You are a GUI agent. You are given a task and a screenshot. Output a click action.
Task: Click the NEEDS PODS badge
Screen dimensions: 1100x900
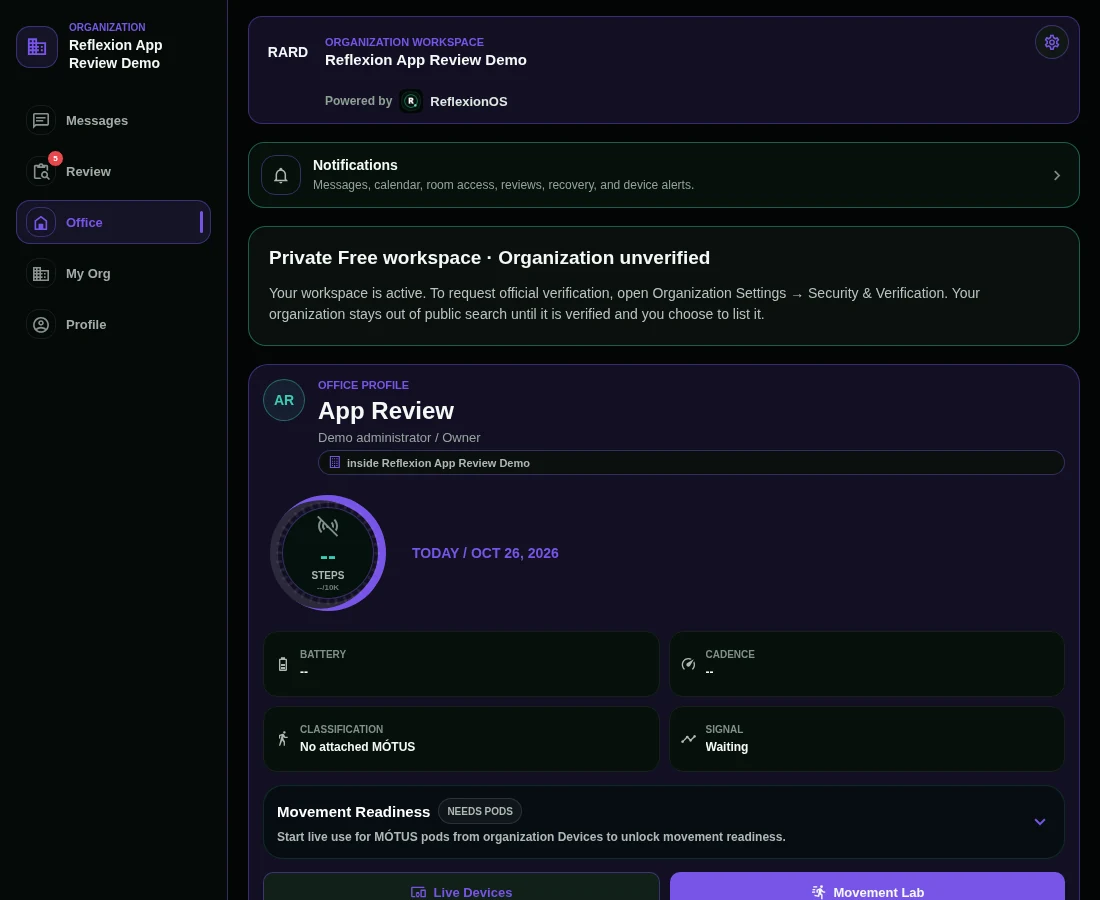click(x=480, y=811)
